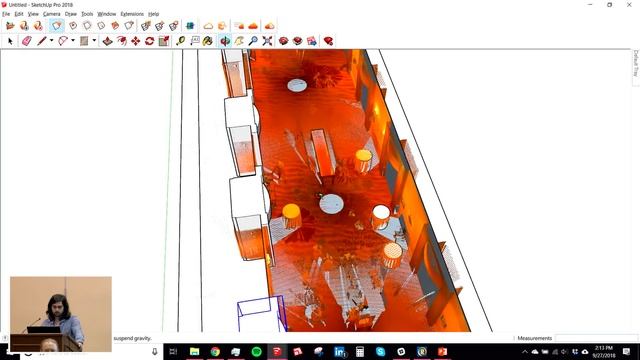
Task: Toggle the highlighted X-Ray style button
Action: [x=57, y=26]
